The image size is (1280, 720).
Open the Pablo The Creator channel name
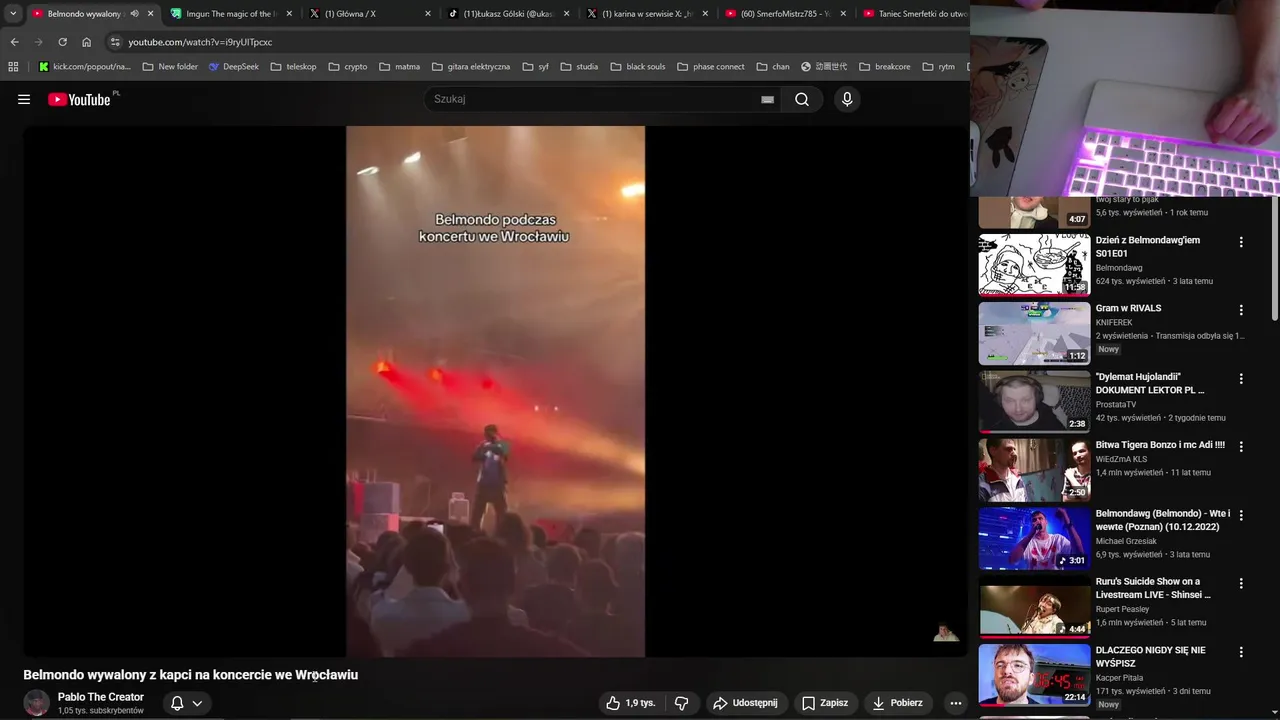point(101,697)
